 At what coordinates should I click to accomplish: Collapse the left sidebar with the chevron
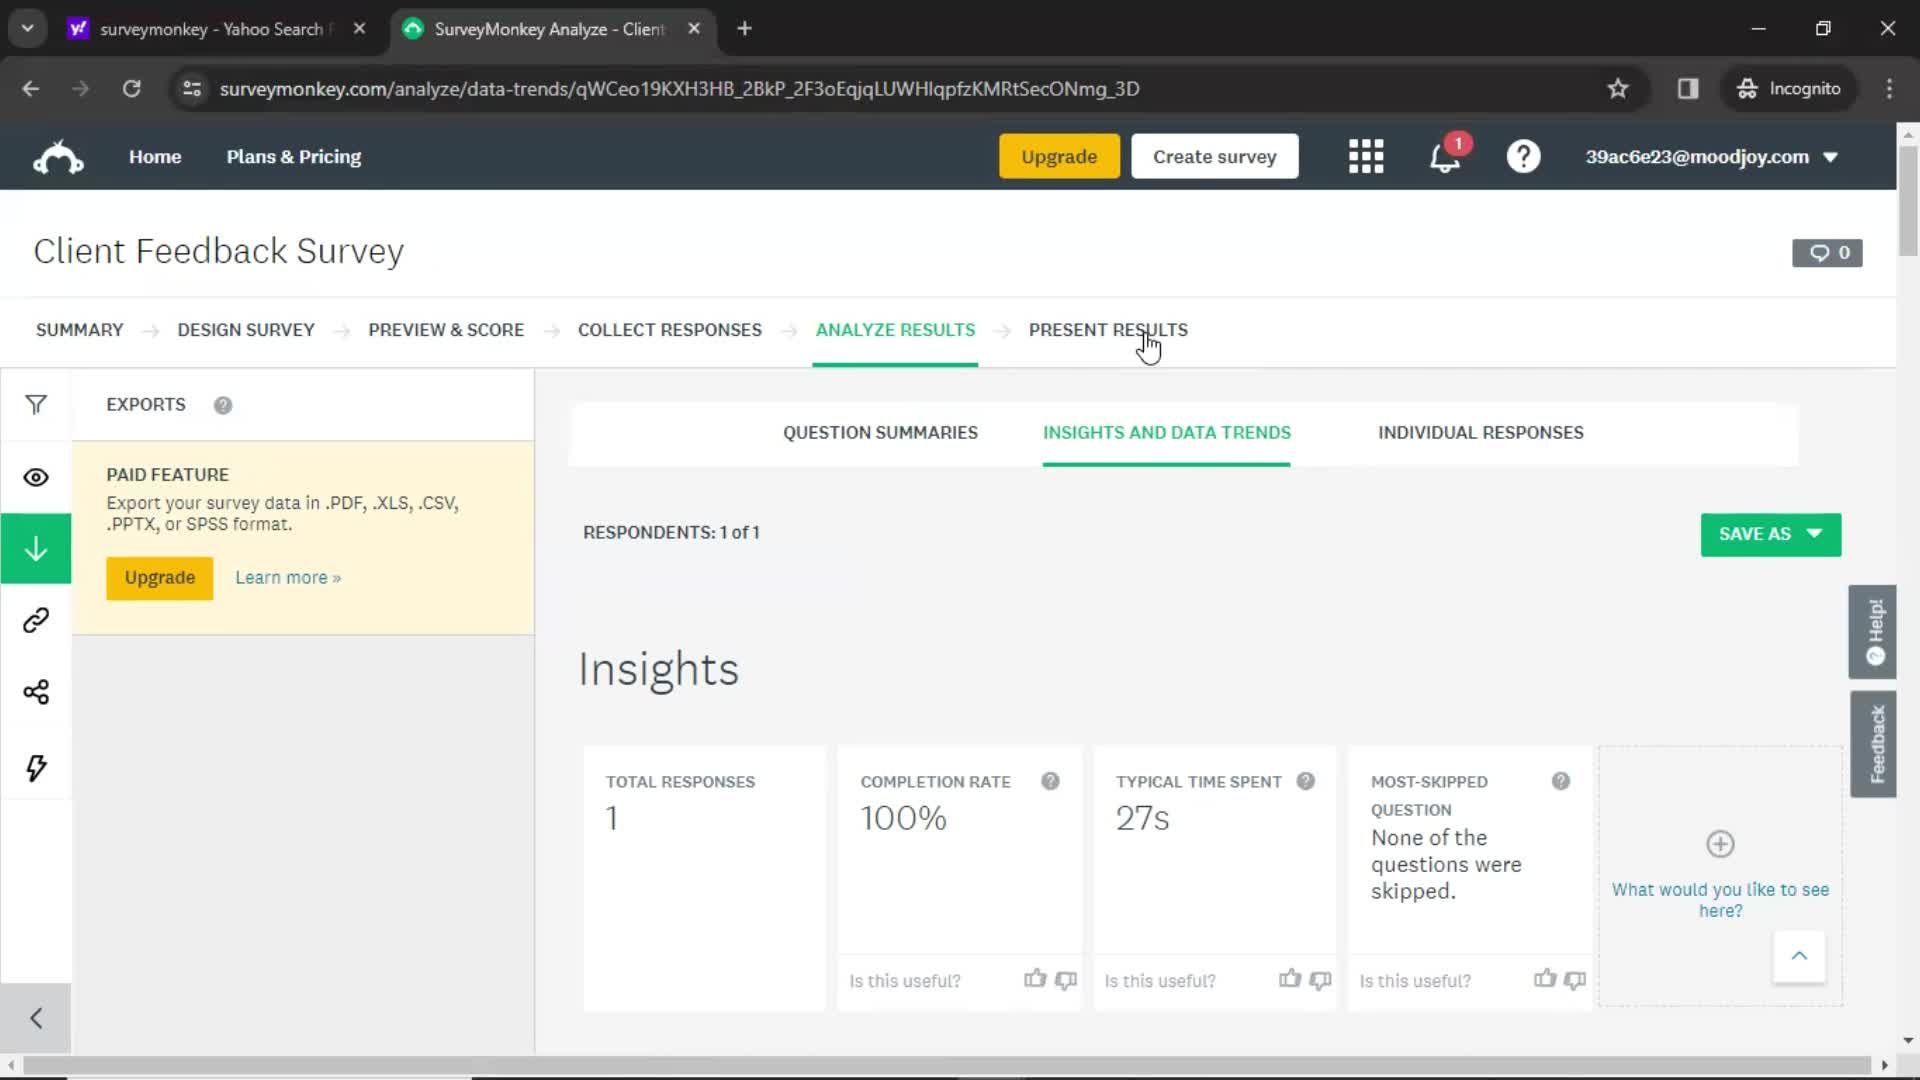click(x=36, y=1017)
